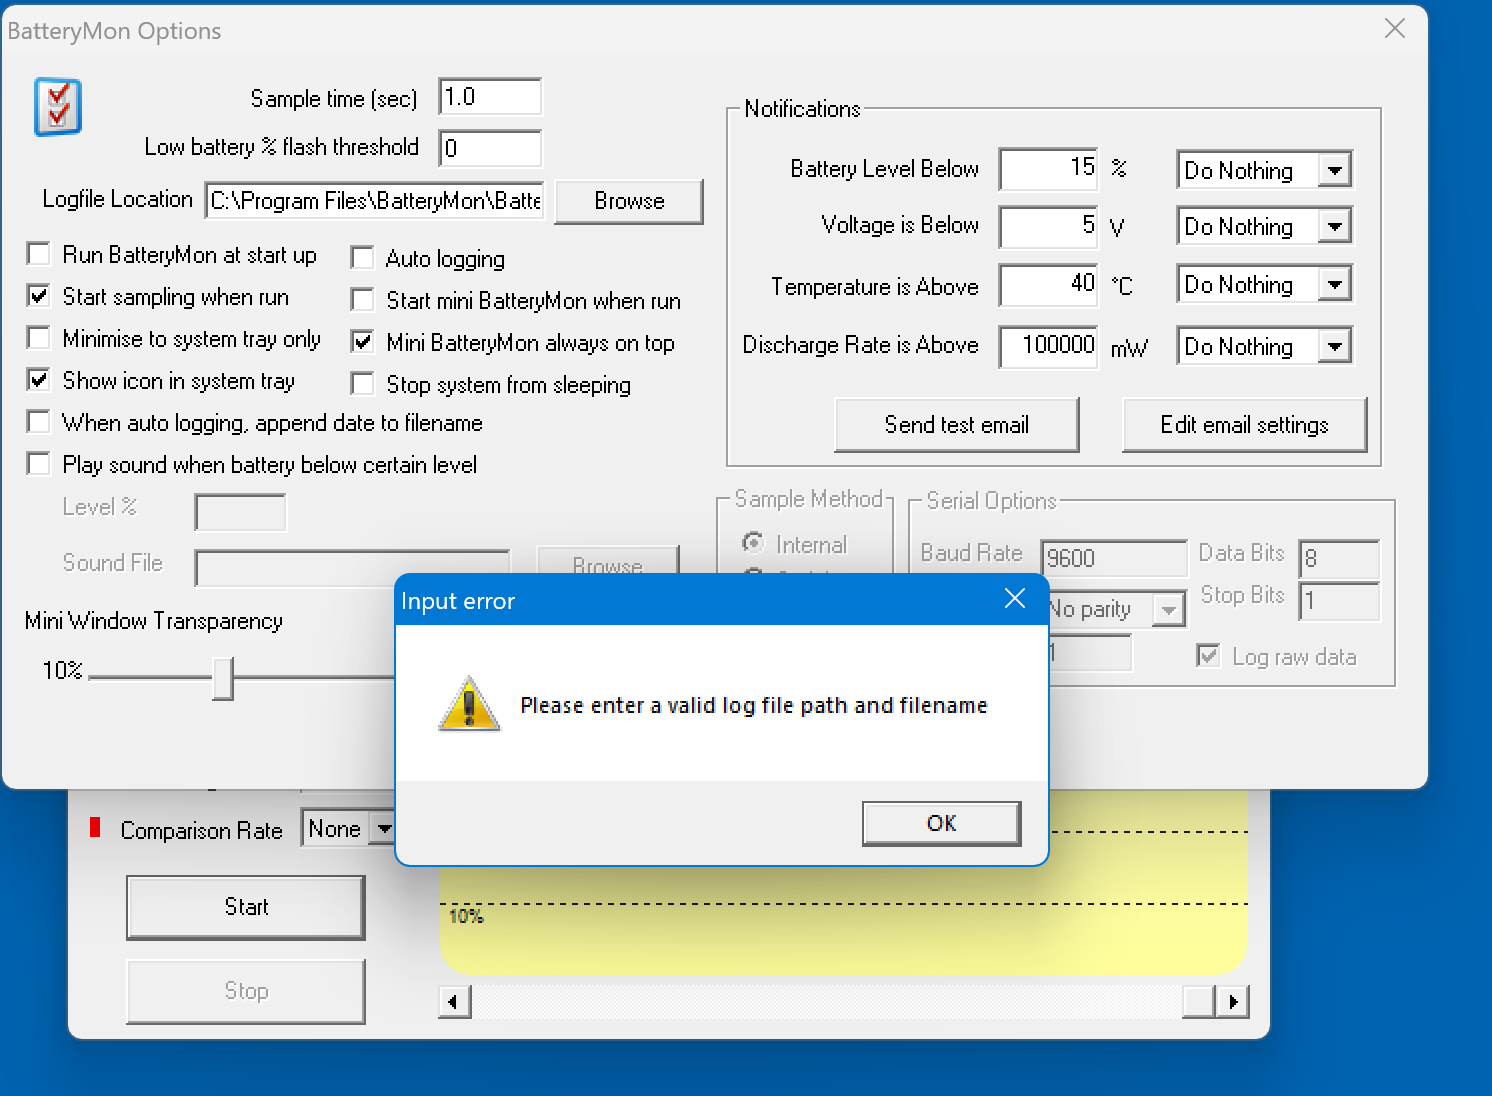Viewport: 1492px width, 1096px height.
Task: Click the Baud Rate field
Action: point(1114,558)
